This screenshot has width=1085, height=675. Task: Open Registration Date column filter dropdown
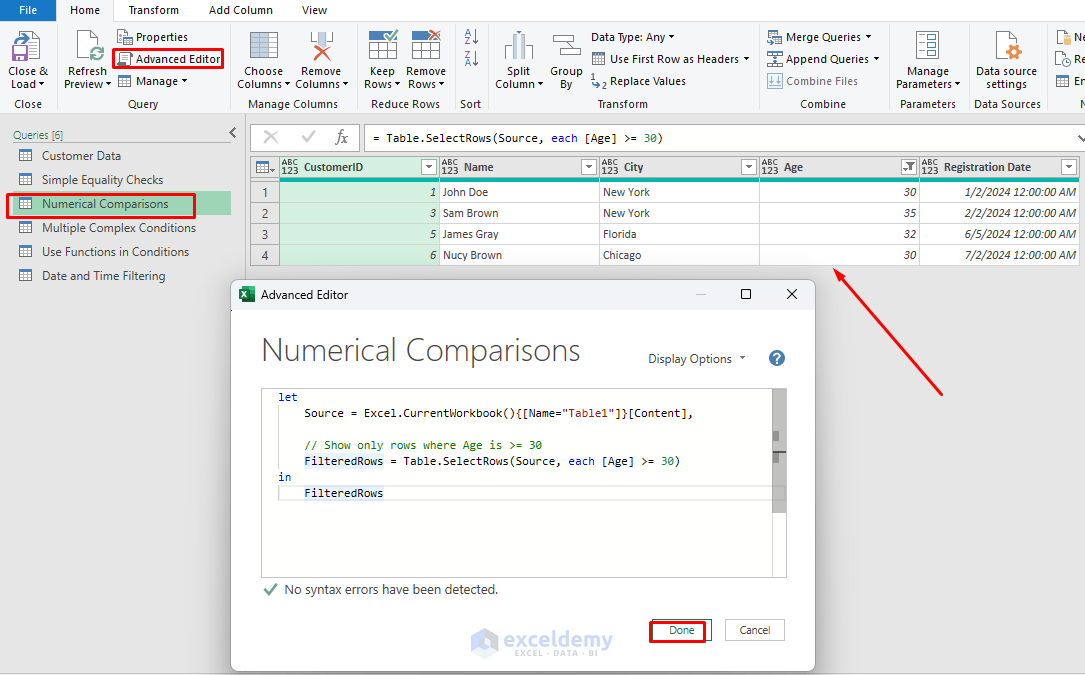pyautogui.click(x=1068, y=167)
